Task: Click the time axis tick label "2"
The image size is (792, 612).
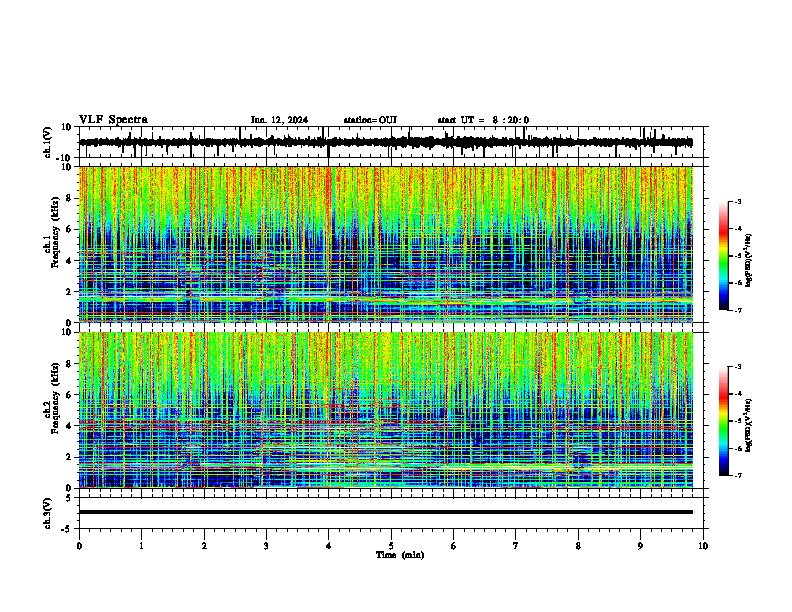Action: (x=204, y=546)
